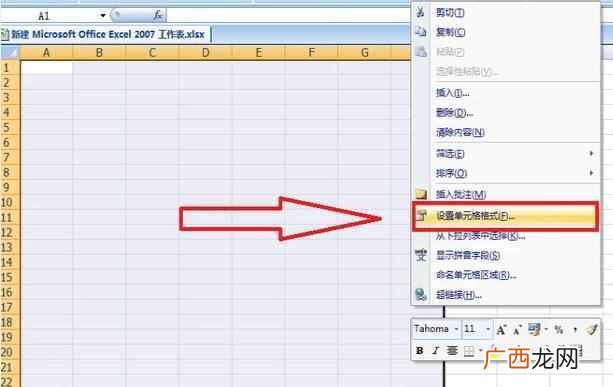Select column B header

[99, 52]
